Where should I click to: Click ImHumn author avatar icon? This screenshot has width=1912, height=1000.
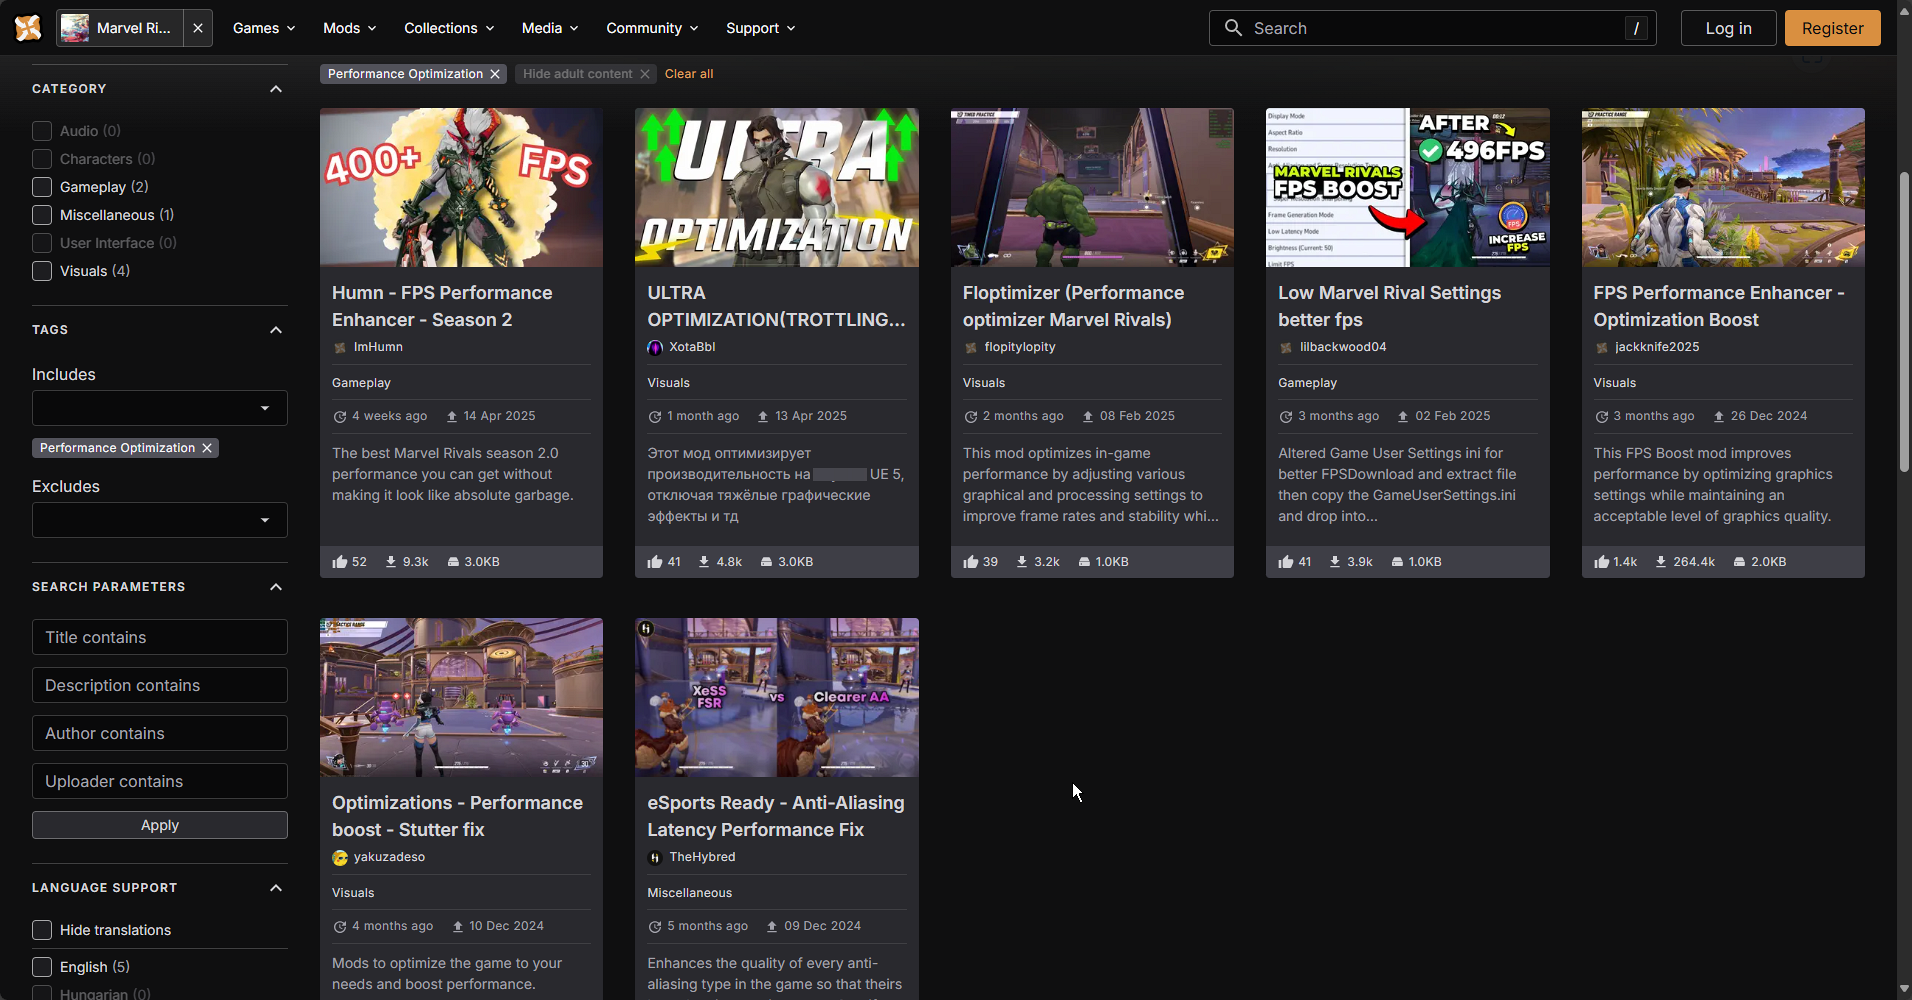(x=340, y=348)
